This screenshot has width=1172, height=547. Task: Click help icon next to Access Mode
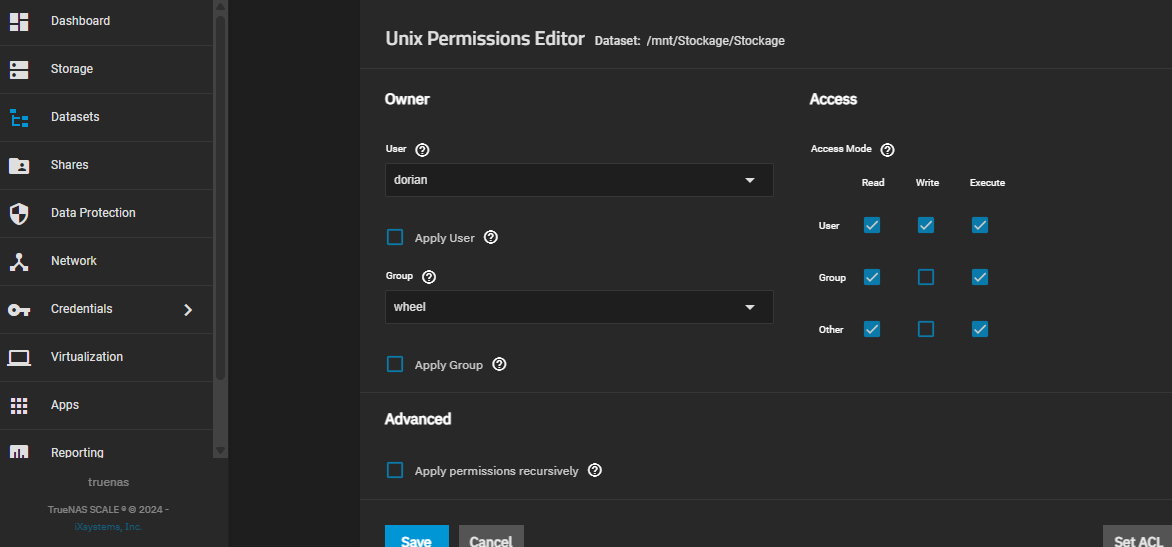(887, 149)
